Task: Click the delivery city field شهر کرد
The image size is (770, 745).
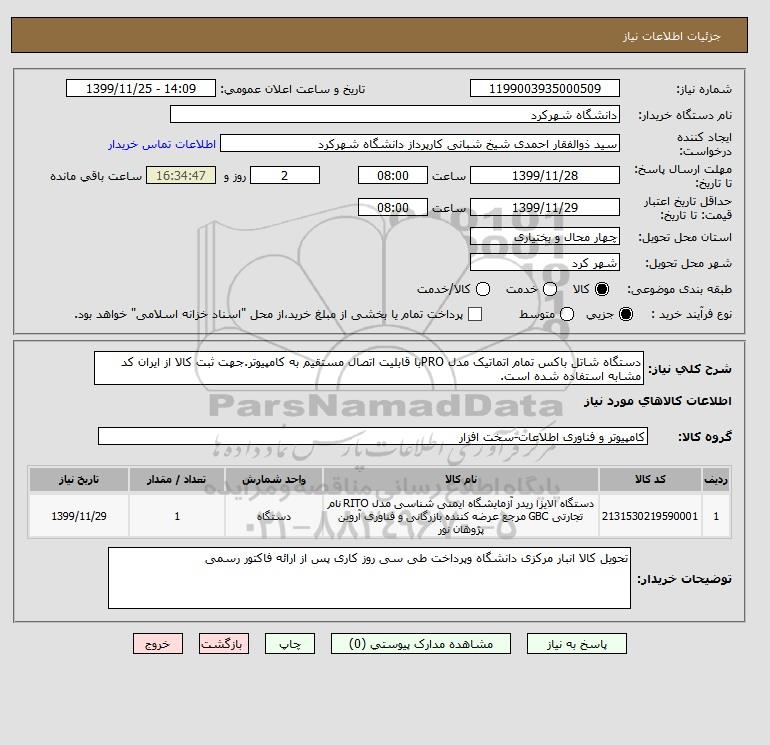Action: (x=545, y=263)
